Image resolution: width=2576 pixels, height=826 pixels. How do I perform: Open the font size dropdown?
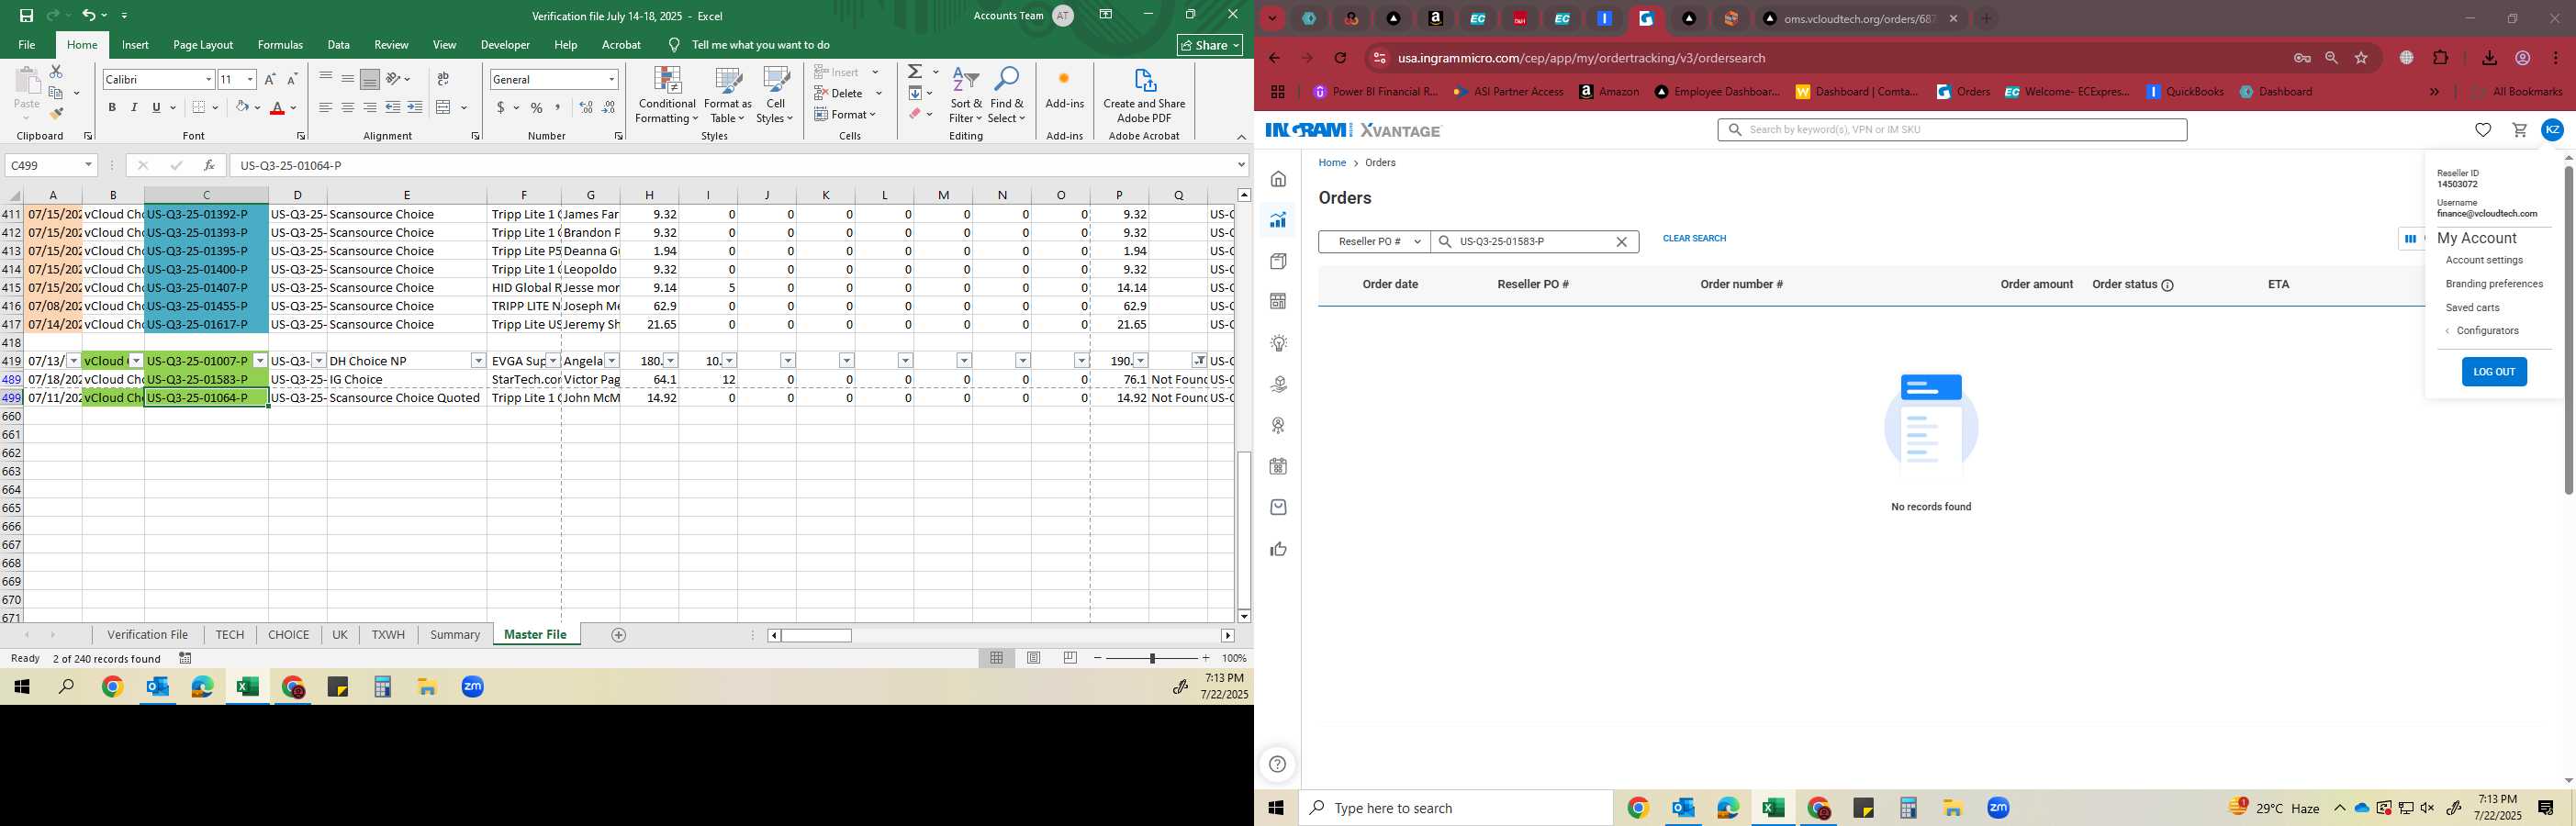pyautogui.click(x=250, y=79)
